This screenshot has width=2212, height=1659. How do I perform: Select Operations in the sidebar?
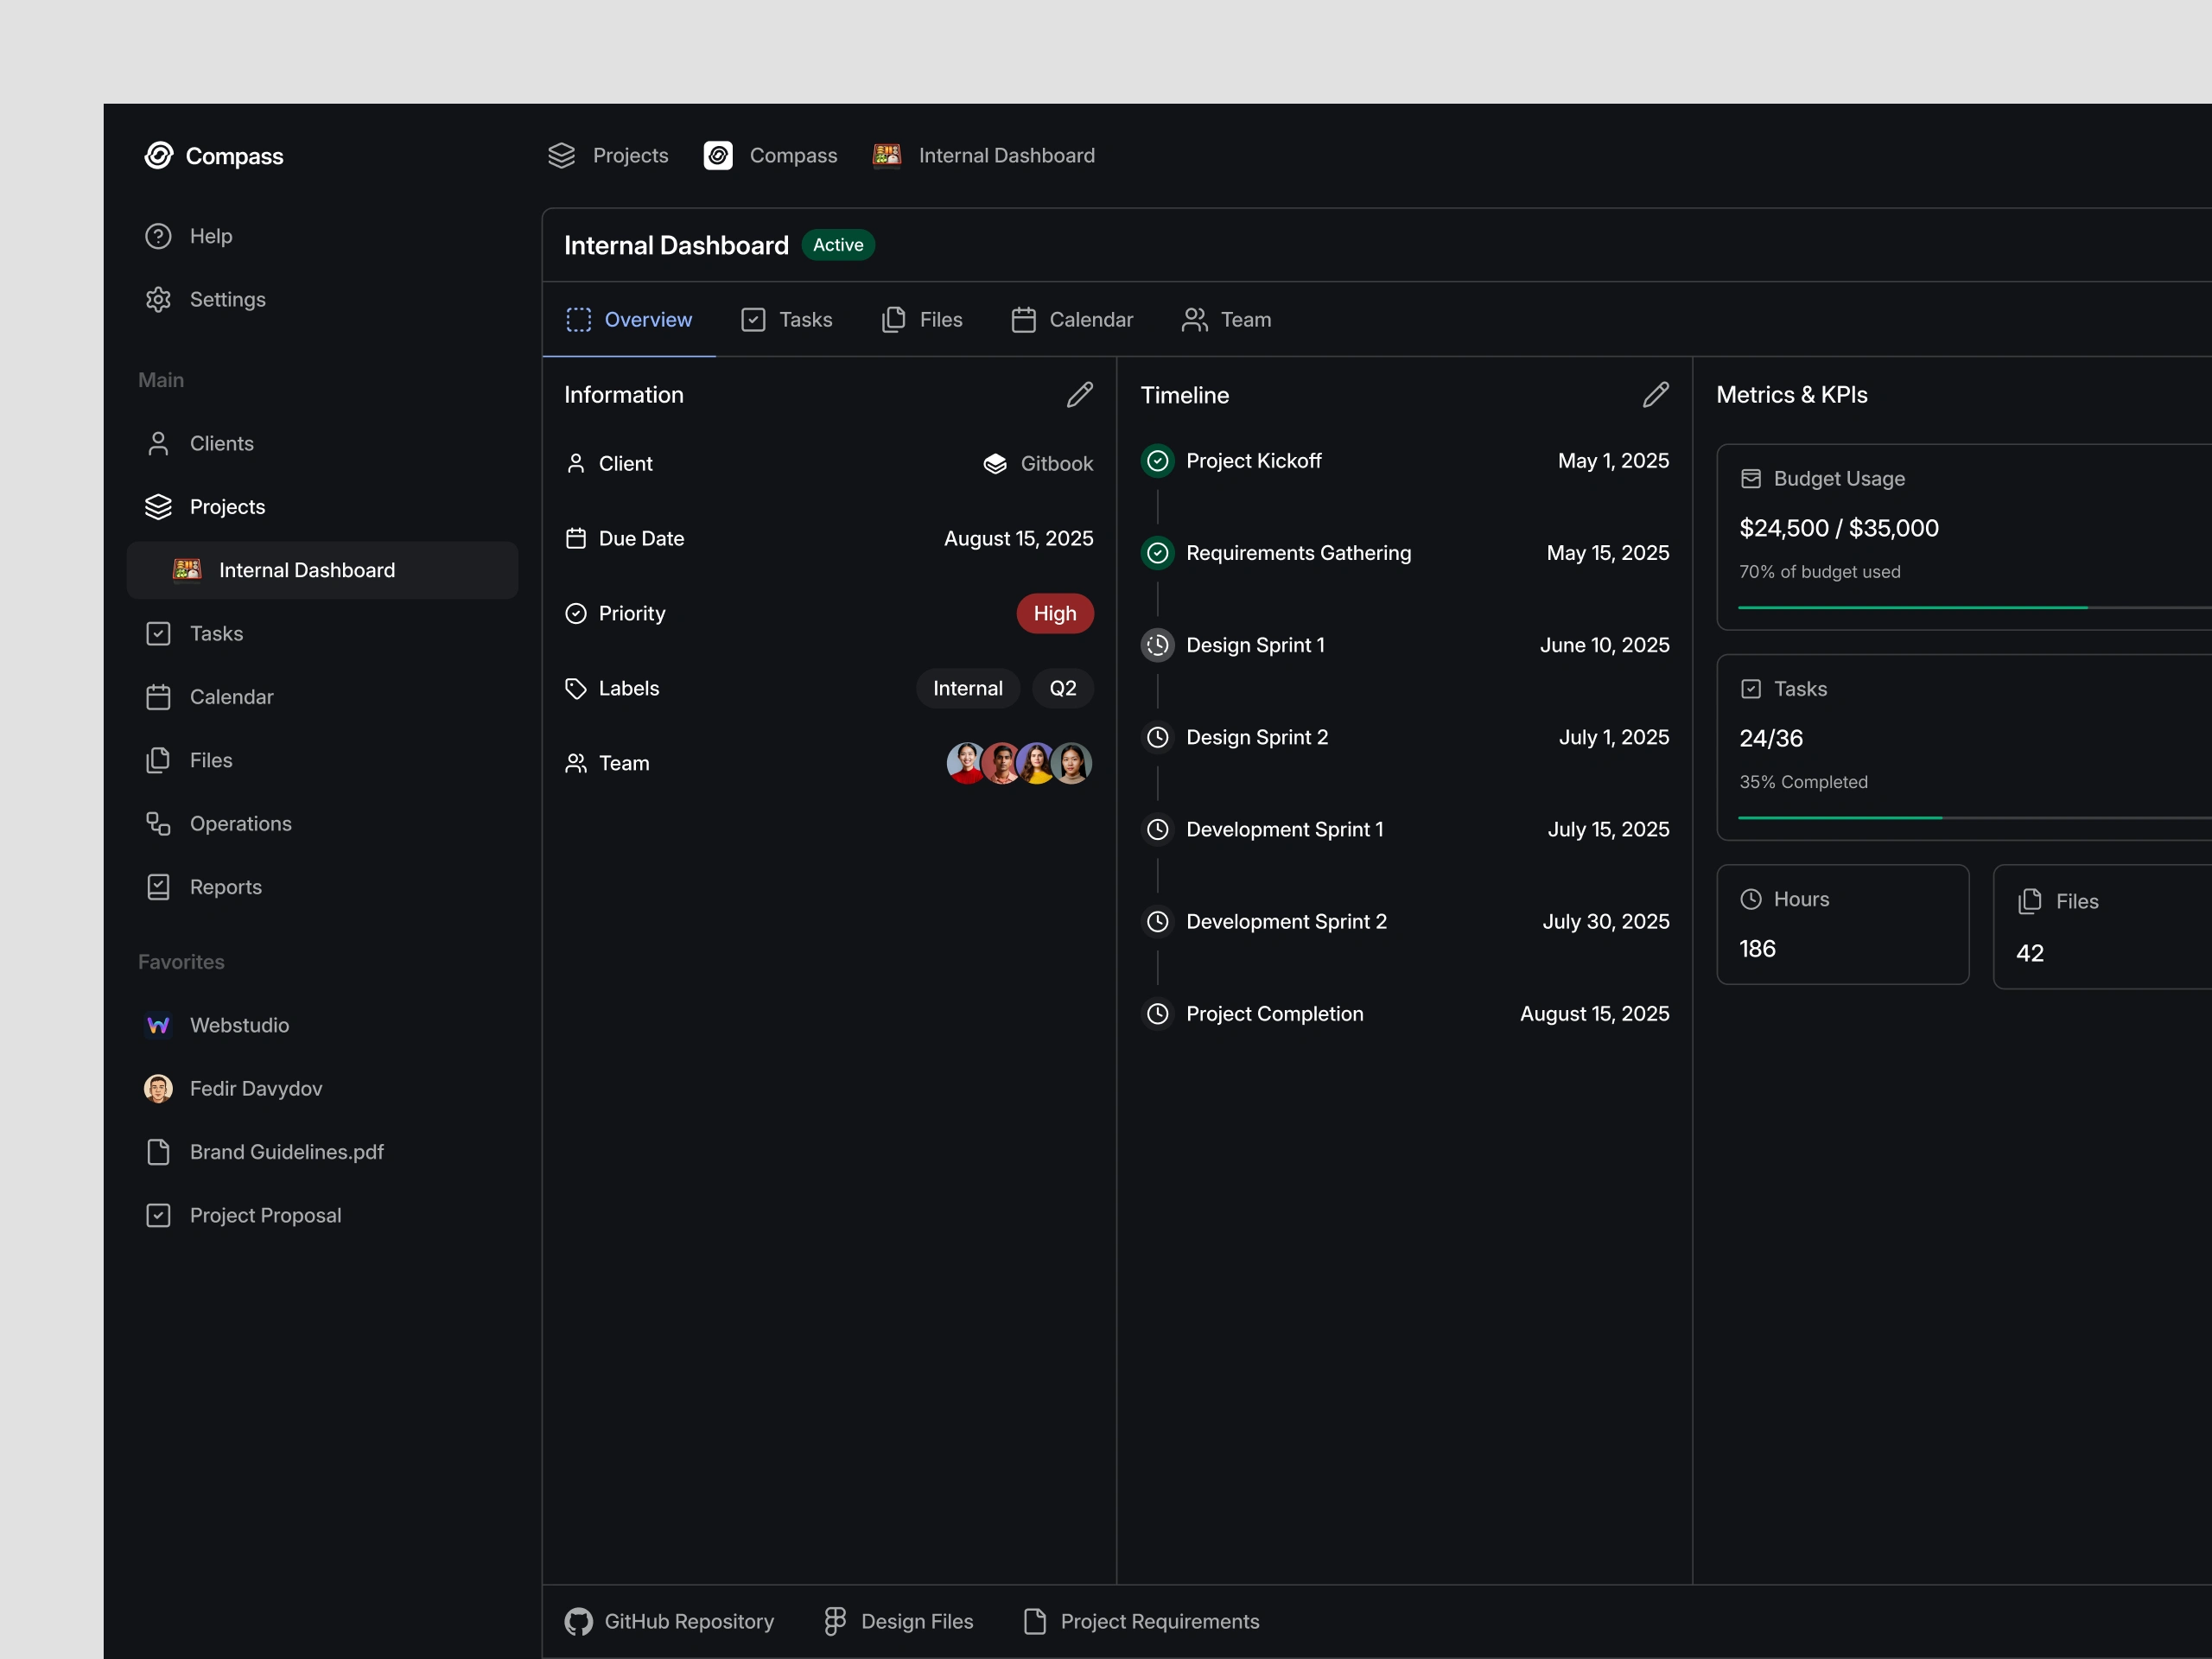[x=240, y=824]
